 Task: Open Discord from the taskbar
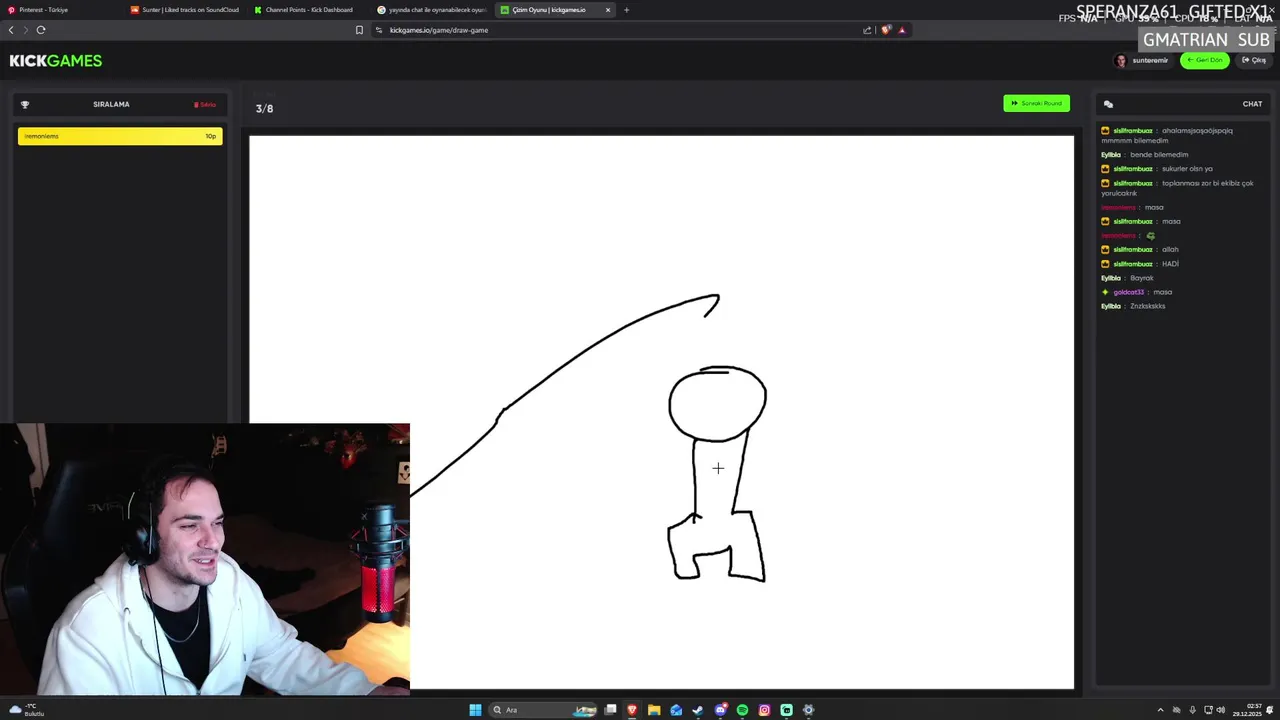point(720,710)
